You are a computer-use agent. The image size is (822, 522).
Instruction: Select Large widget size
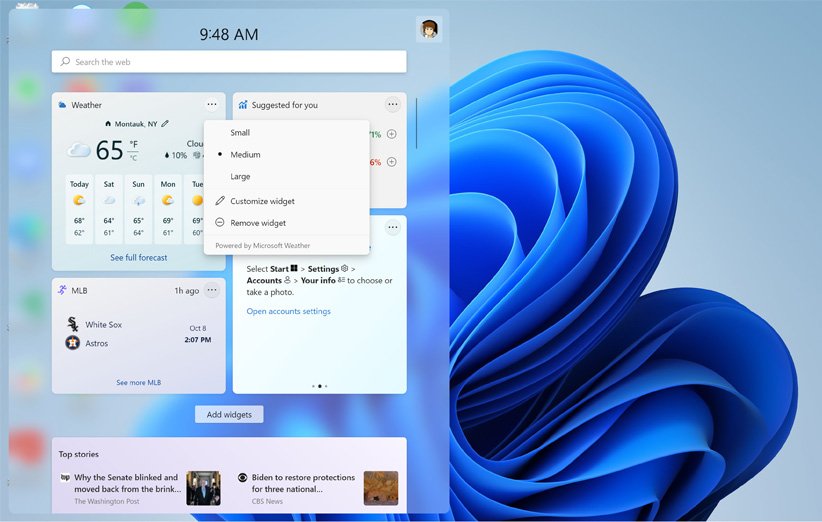(x=240, y=177)
